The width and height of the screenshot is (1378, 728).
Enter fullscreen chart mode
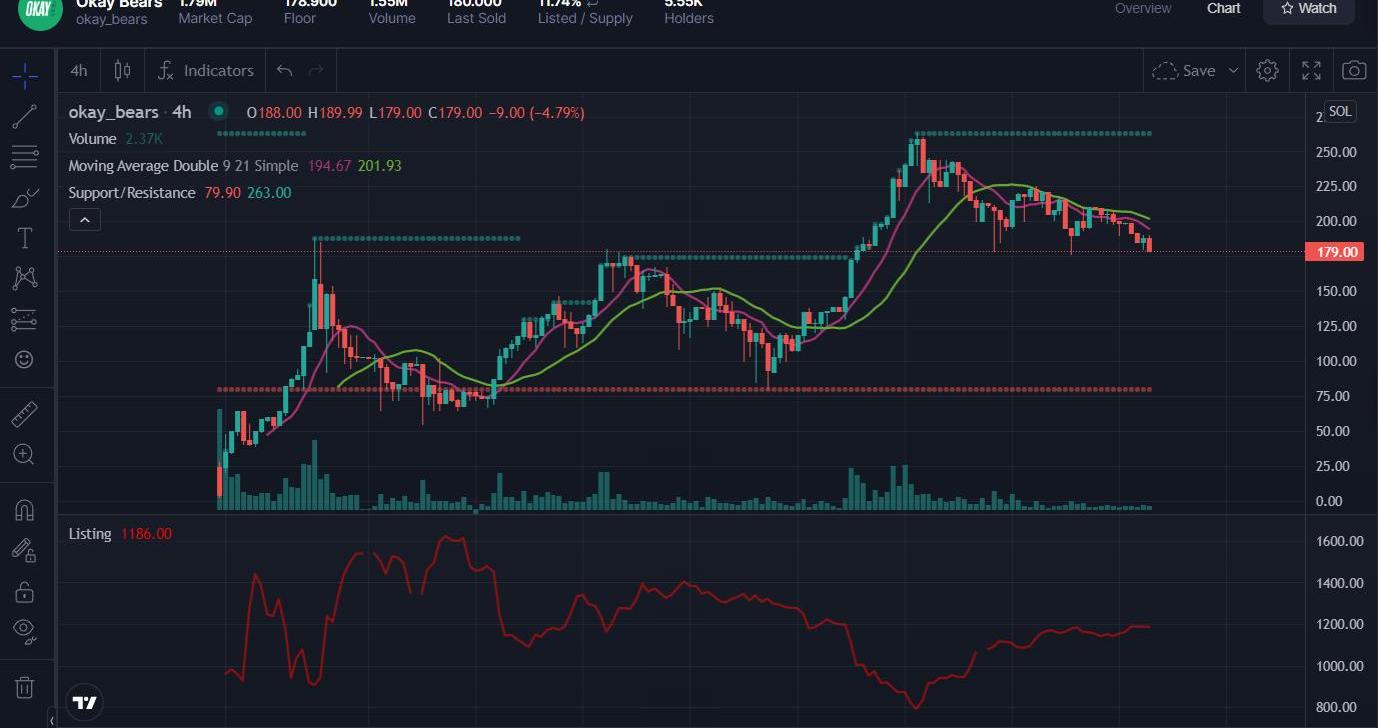(x=1311, y=70)
